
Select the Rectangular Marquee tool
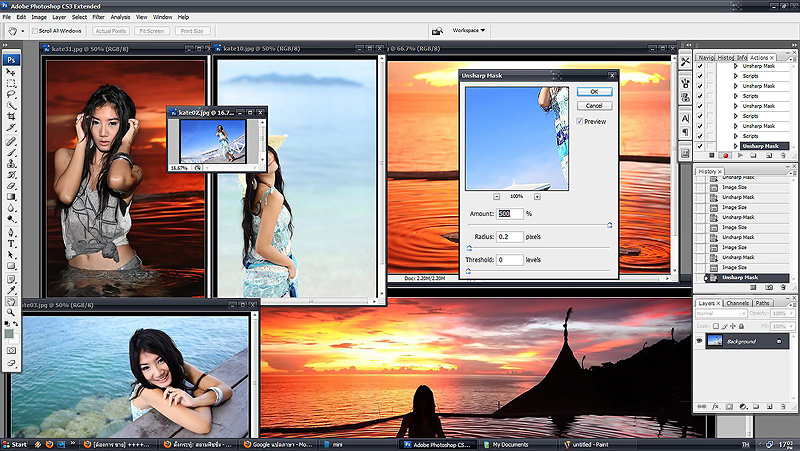(11, 84)
